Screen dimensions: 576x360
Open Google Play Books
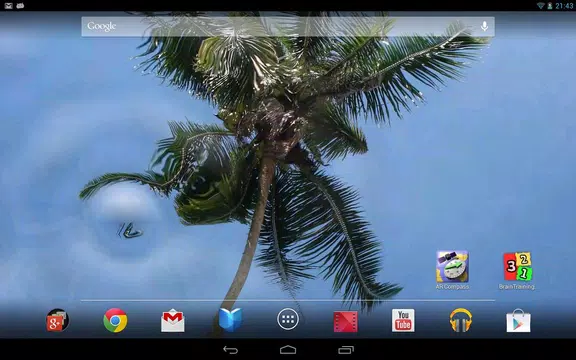pyautogui.click(x=230, y=320)
